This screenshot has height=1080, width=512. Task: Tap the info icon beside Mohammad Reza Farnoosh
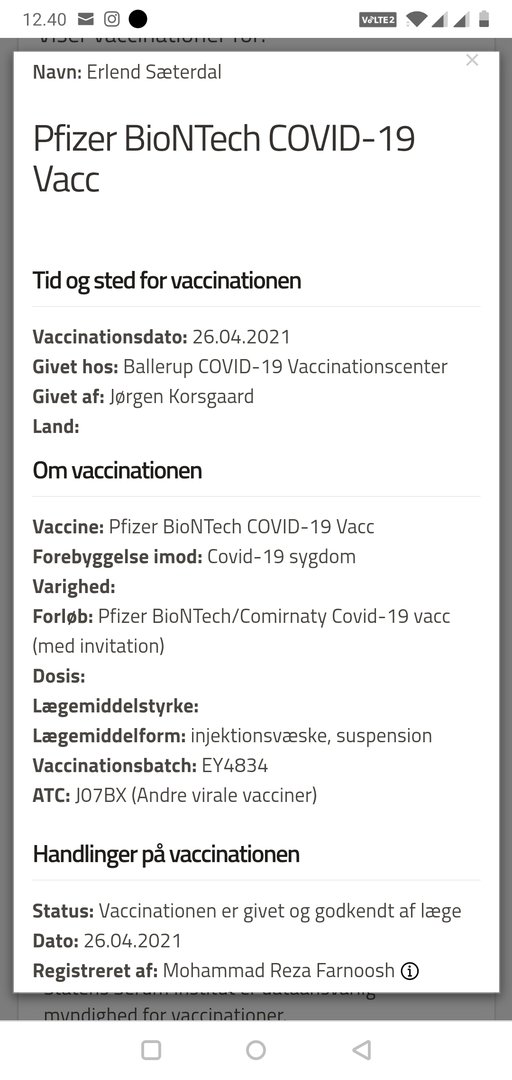pos(410,971)
